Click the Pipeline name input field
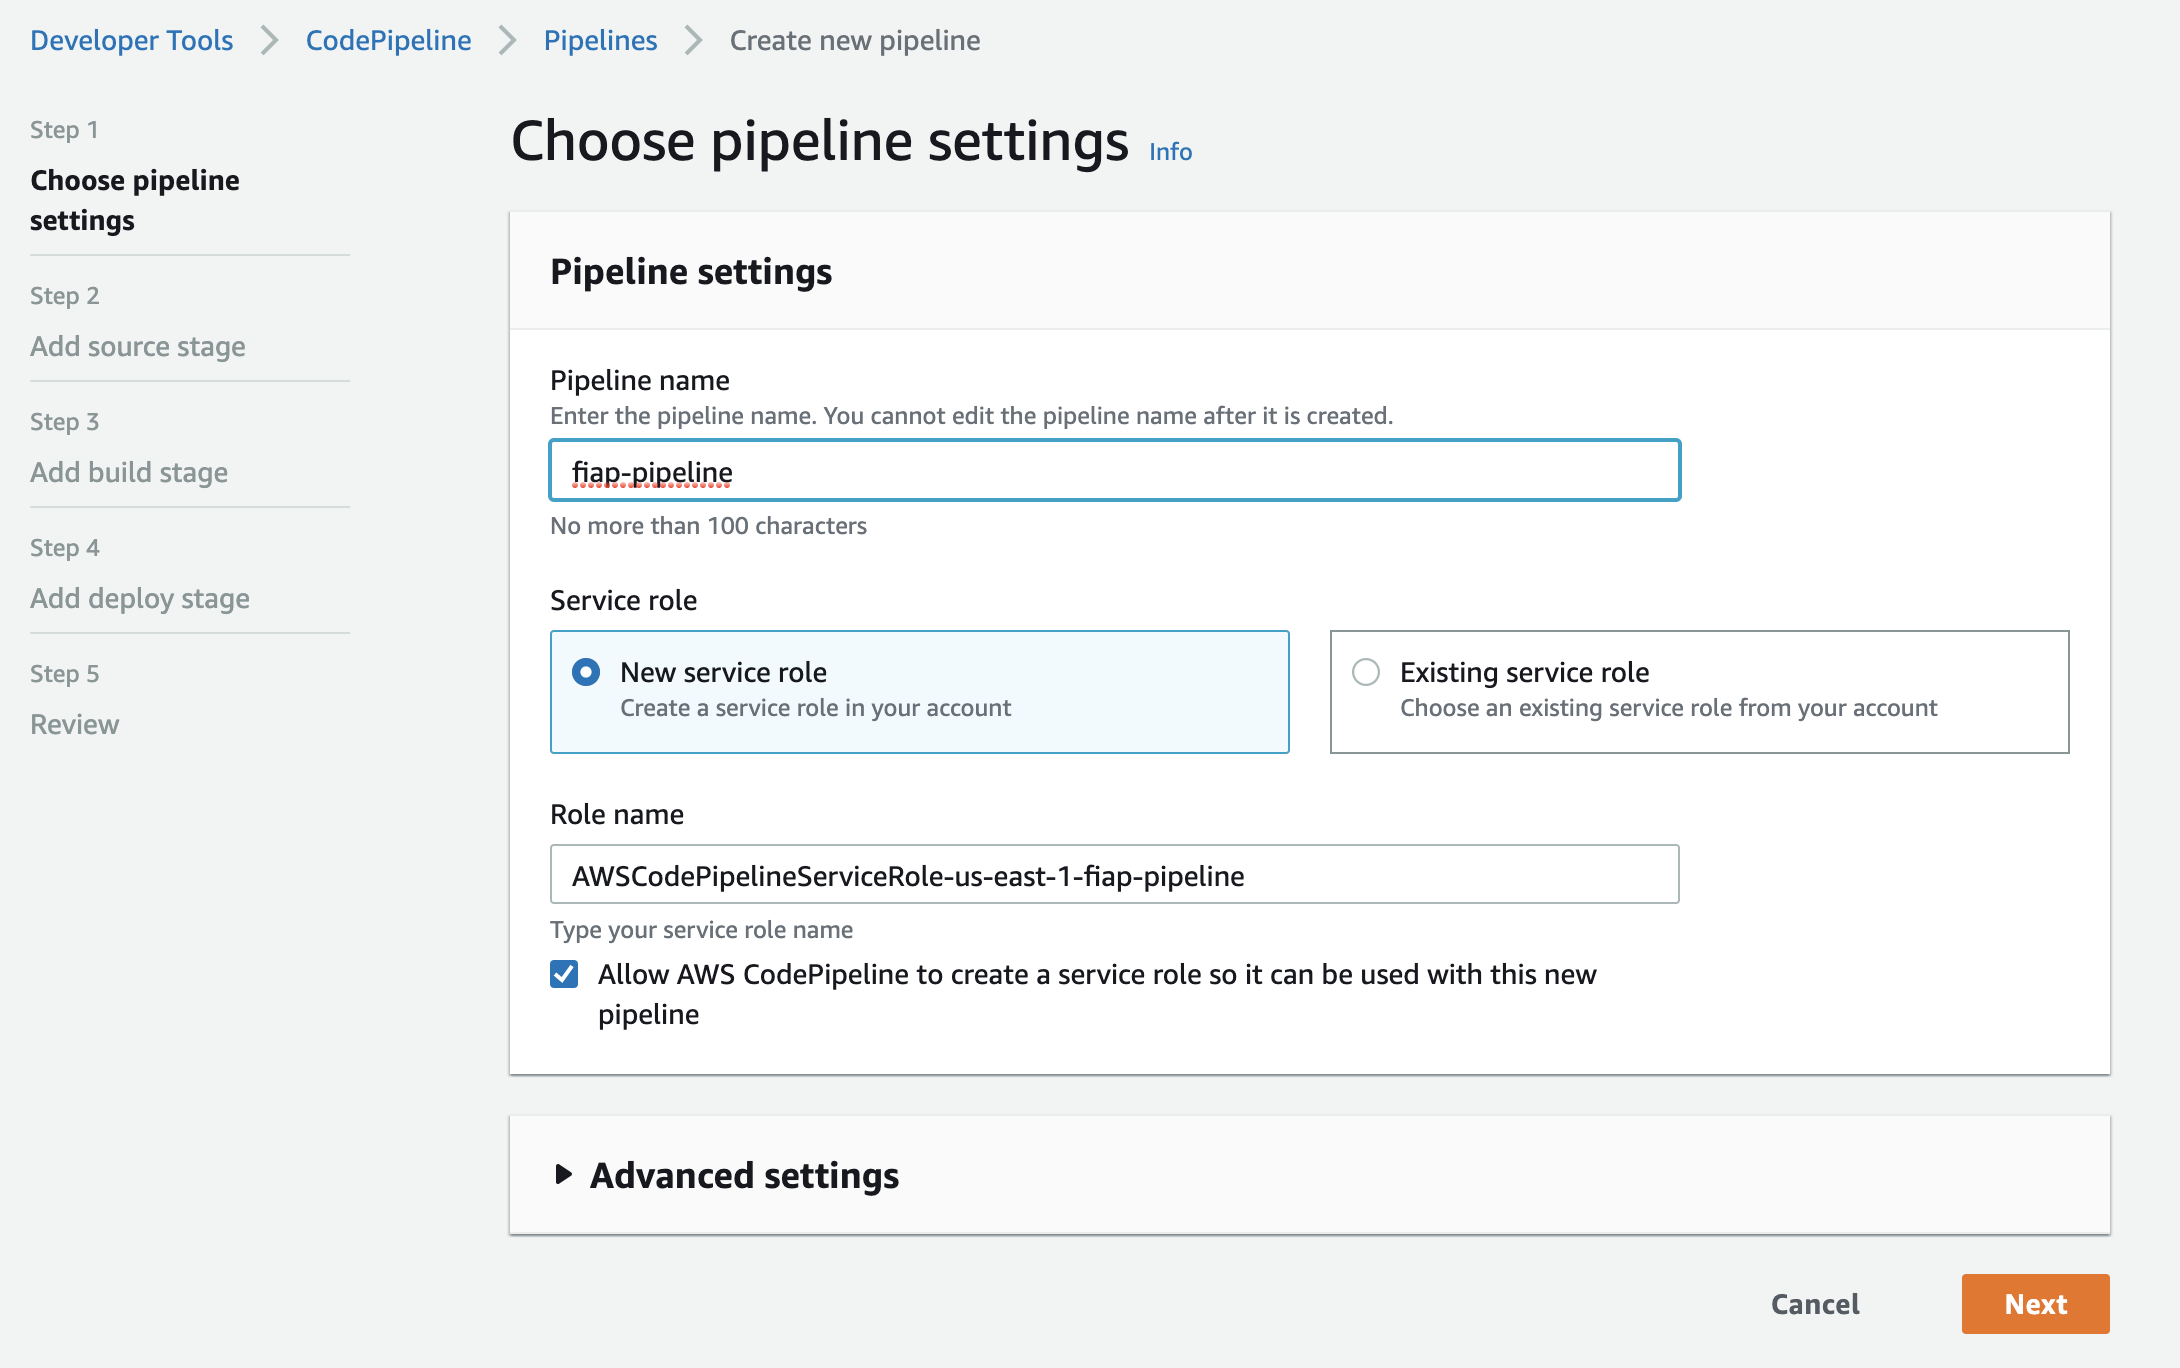 pos(1114,471)
